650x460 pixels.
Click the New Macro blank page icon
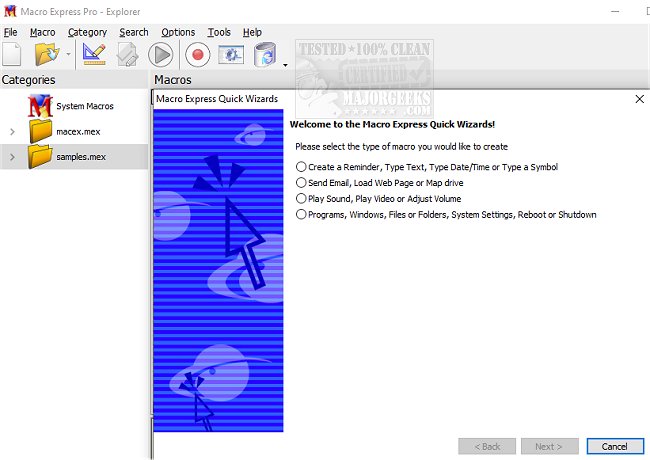click(11, 54)
